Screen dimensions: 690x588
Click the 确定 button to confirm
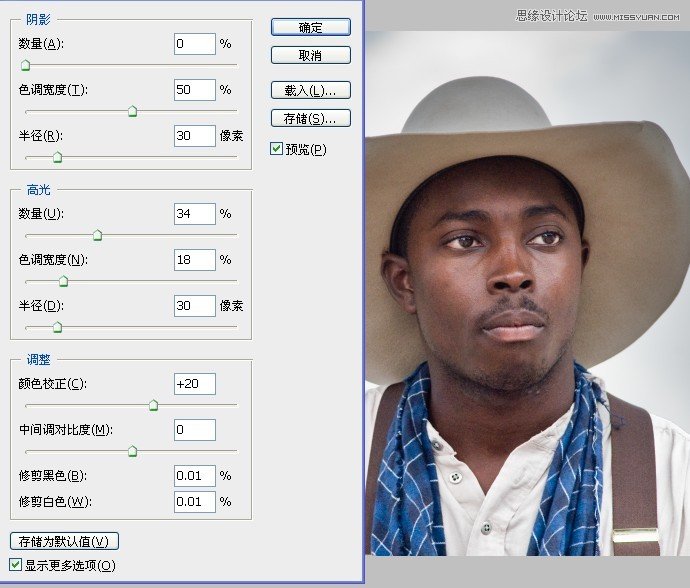pos(311,27)
